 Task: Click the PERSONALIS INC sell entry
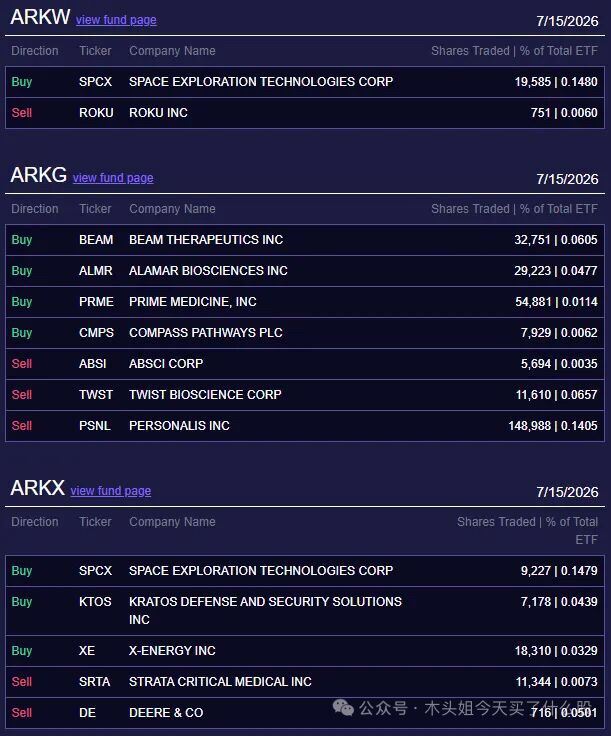click(305, 426)
